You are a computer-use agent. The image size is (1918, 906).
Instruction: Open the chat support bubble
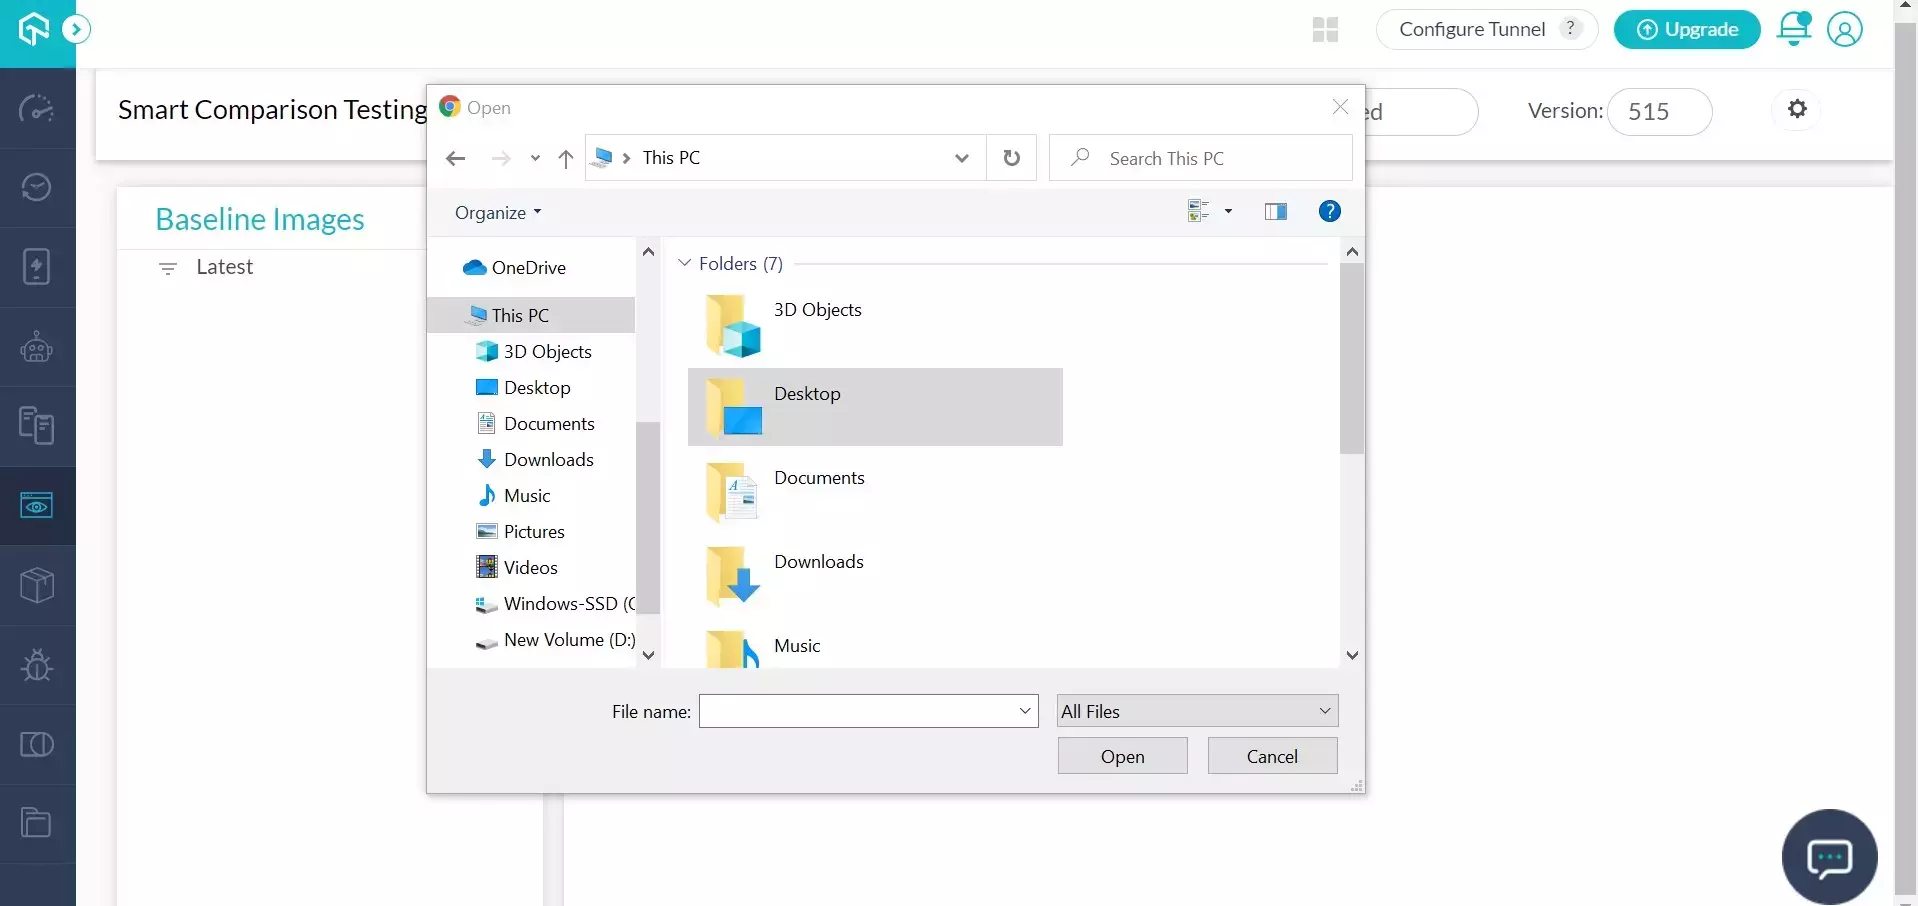pos(1829,857)
